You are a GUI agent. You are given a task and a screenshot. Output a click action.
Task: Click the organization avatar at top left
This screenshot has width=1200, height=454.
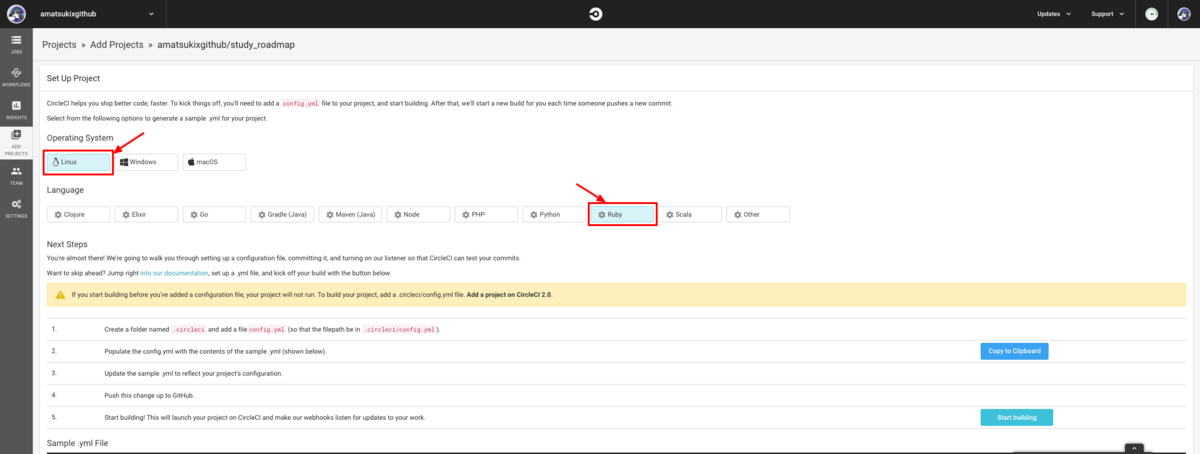16,14
